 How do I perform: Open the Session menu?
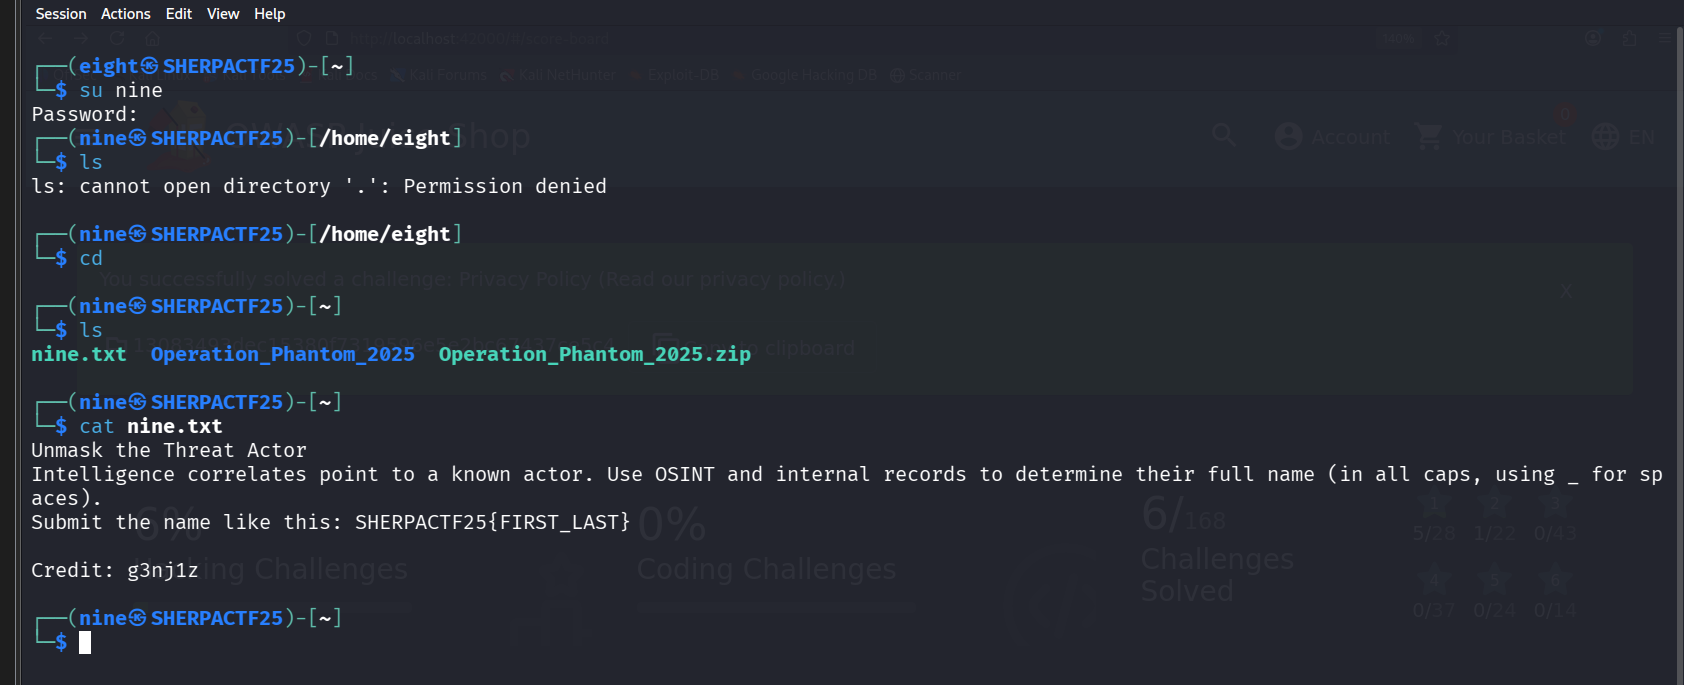(61, 14)
